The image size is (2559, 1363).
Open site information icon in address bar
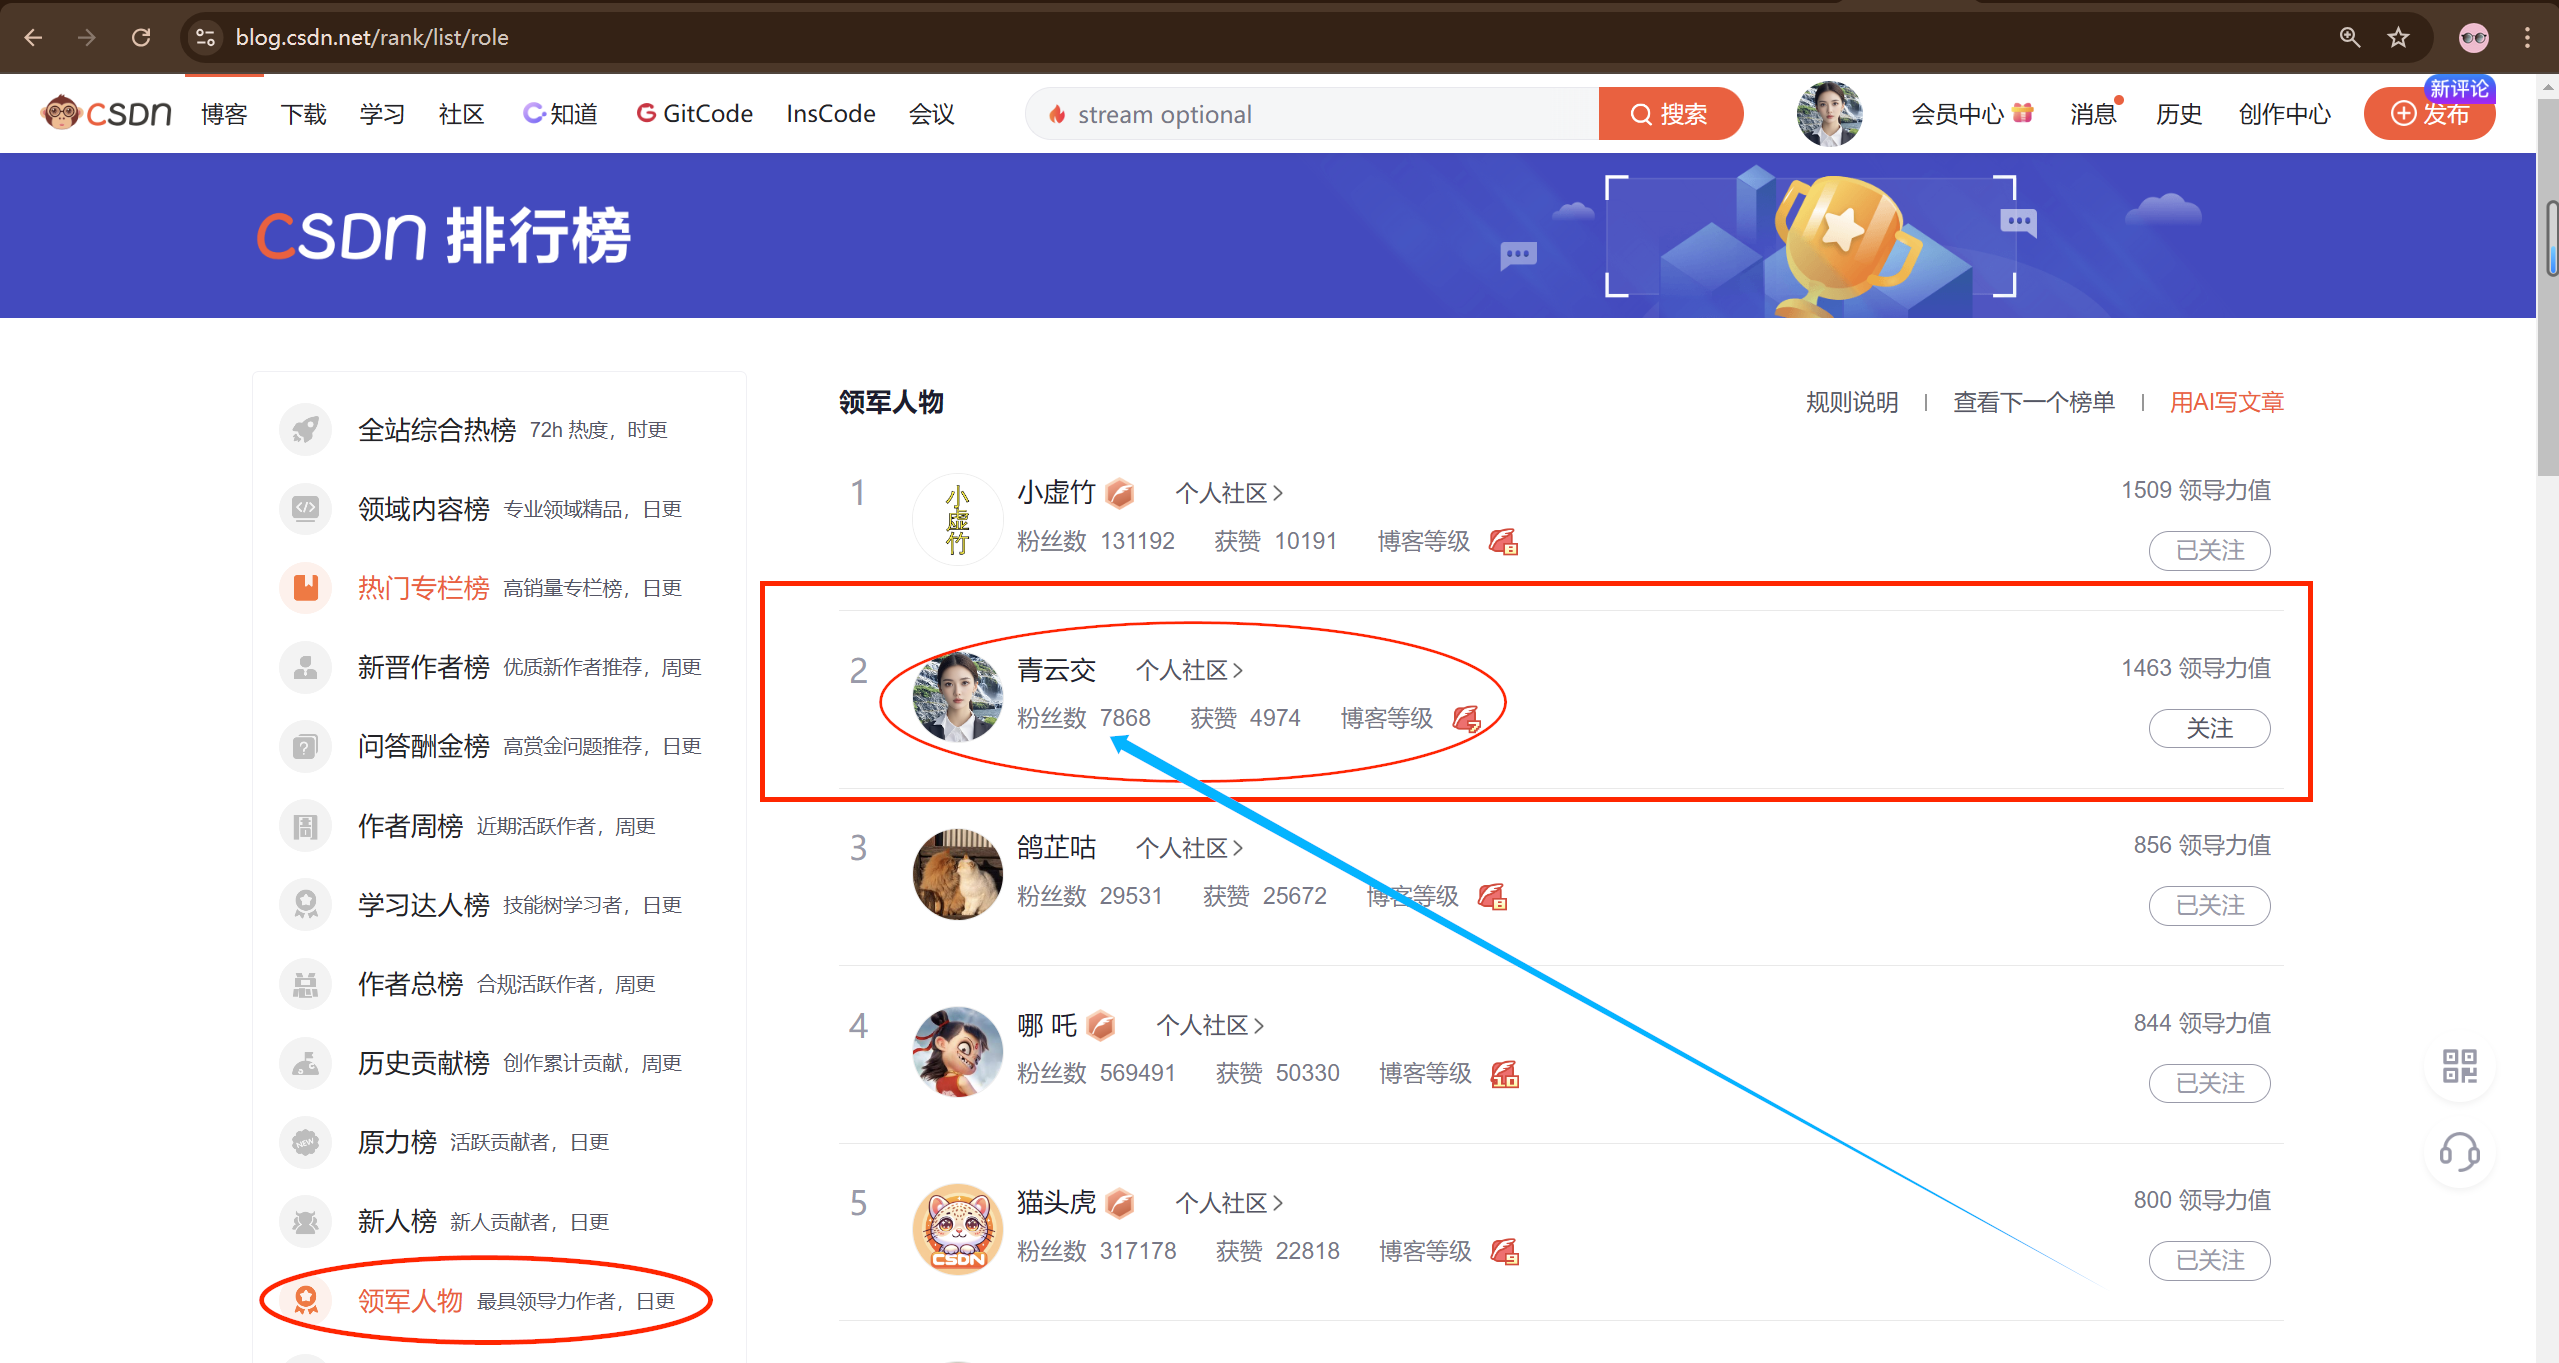click(205, 37)
